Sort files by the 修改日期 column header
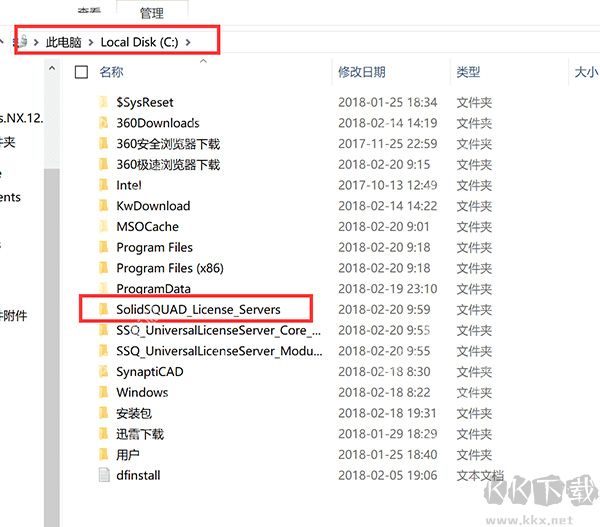 (362, 72)
